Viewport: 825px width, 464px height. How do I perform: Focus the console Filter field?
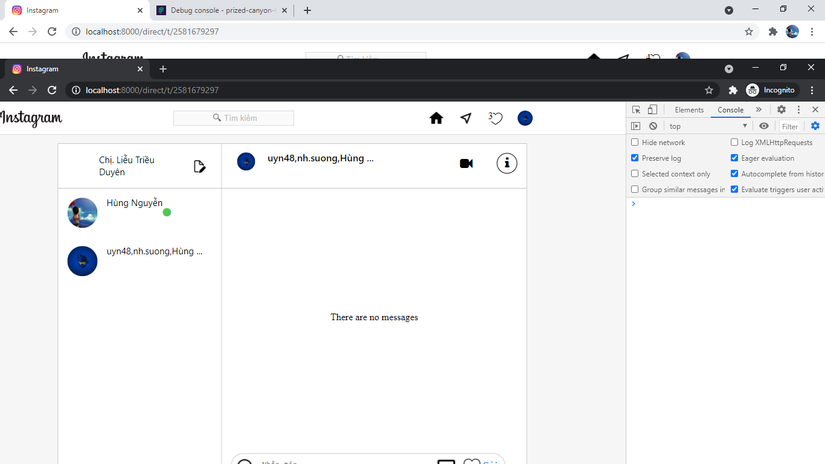click(x=790, y=126)
